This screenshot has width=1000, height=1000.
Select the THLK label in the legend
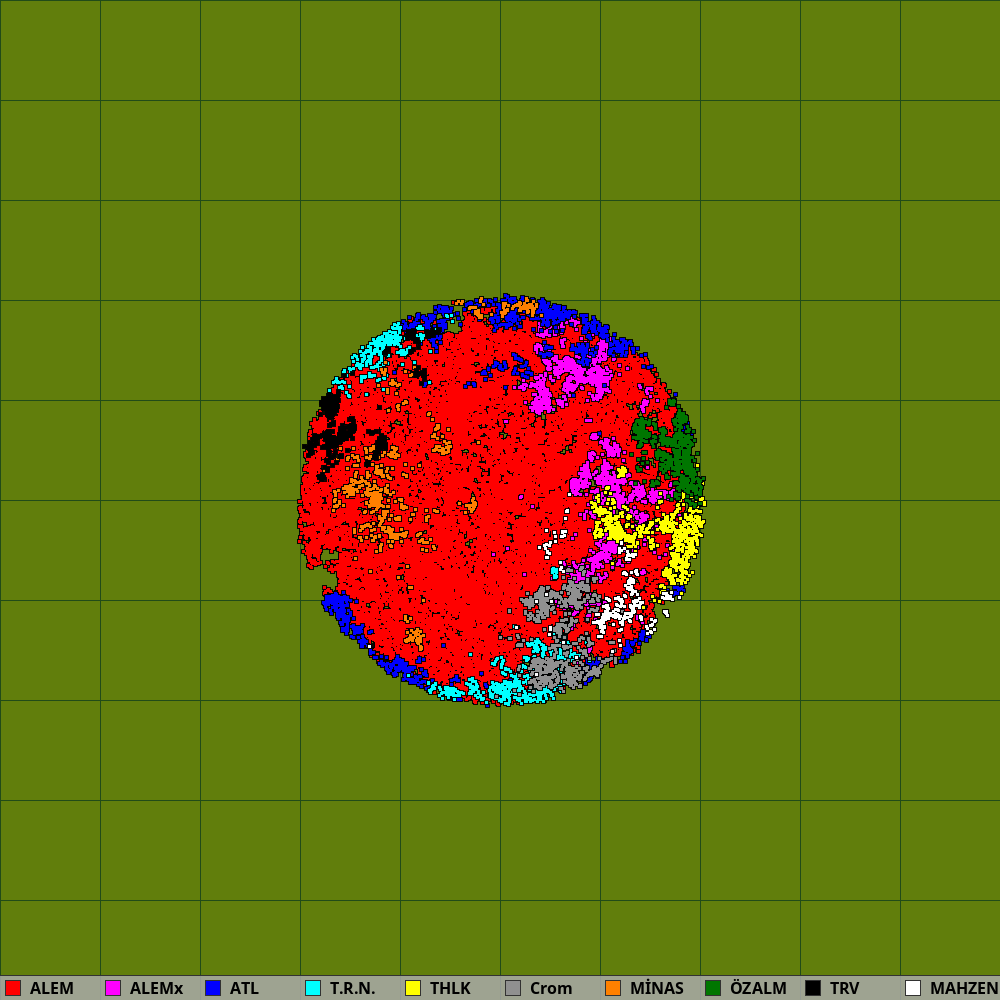(450, 989)
